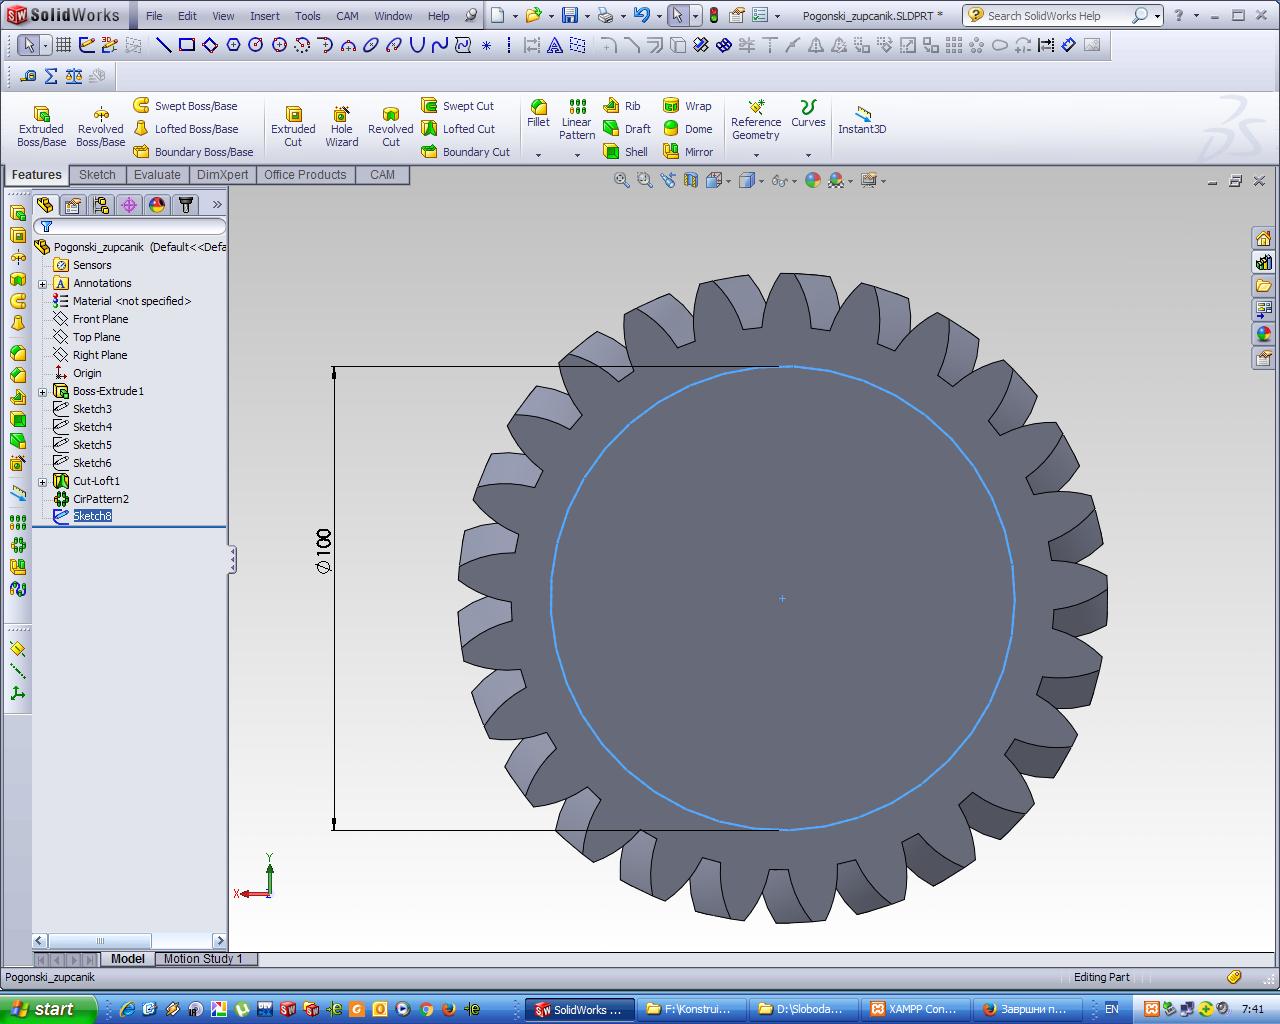Select the Draft feature tool
This screenshot has width=1280, height=1024.
627,129
